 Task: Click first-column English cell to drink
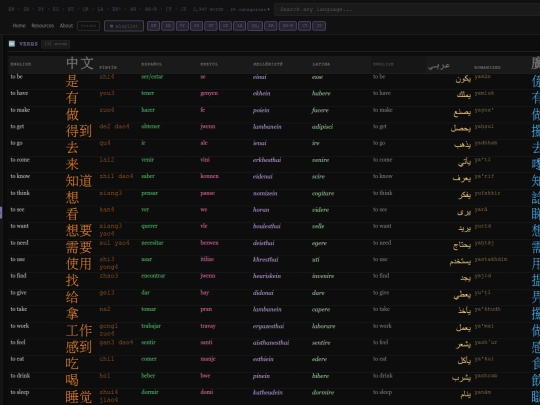(20, 375)
